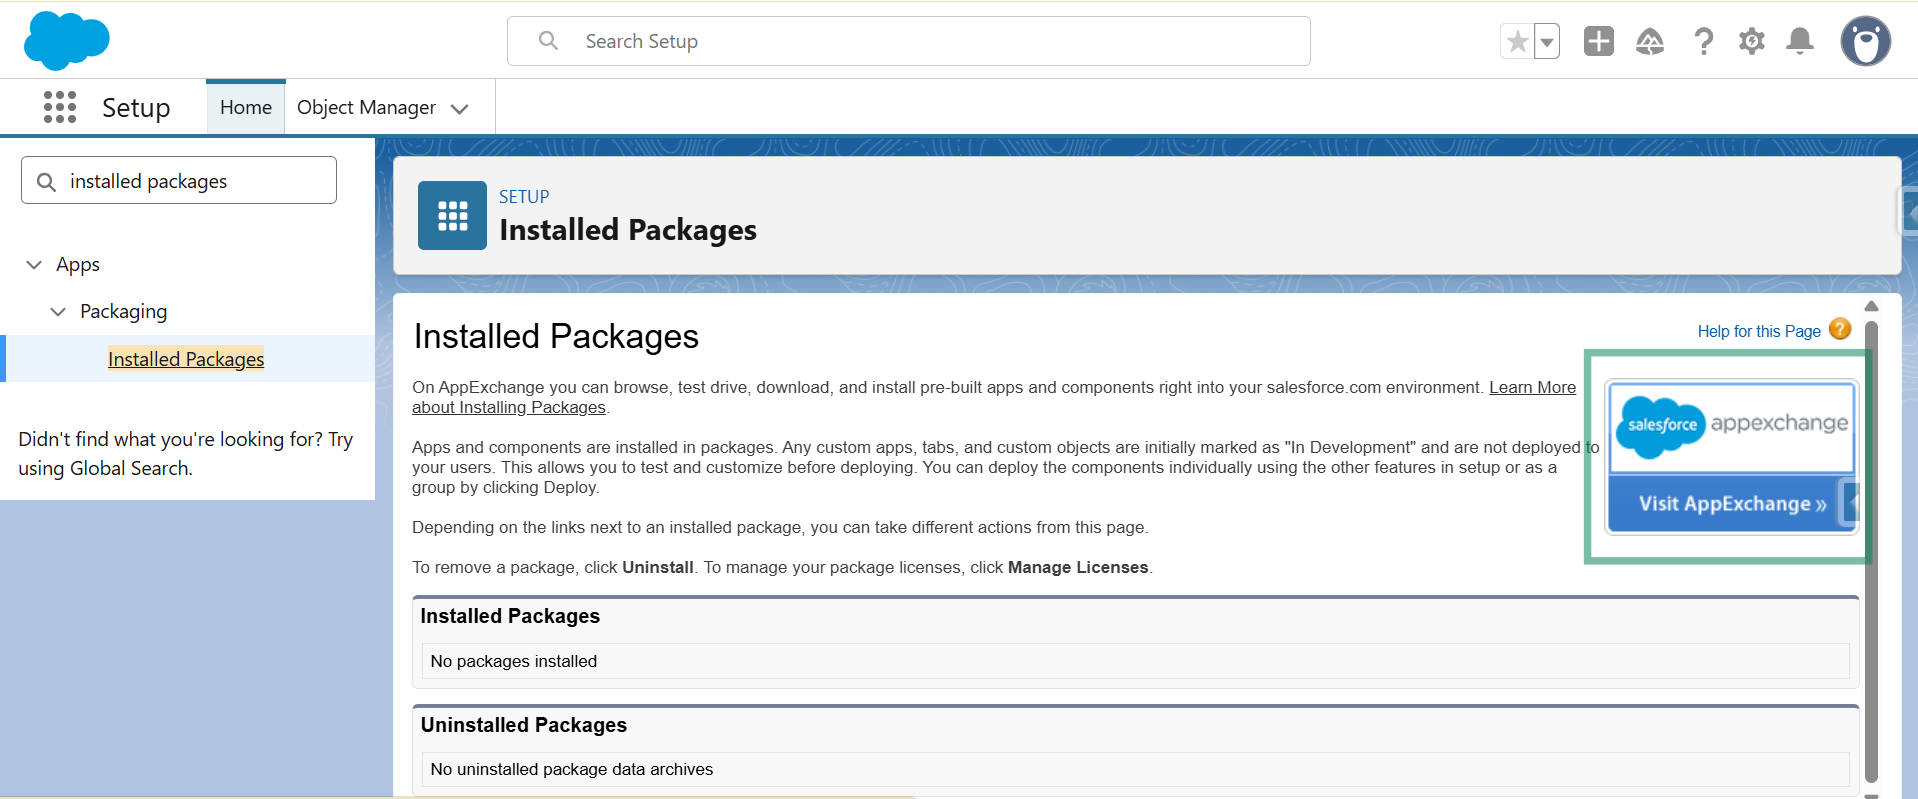Click the page's vertical scrollbar
This screenshot has height=799, width=1918.
click(1871, 550)
